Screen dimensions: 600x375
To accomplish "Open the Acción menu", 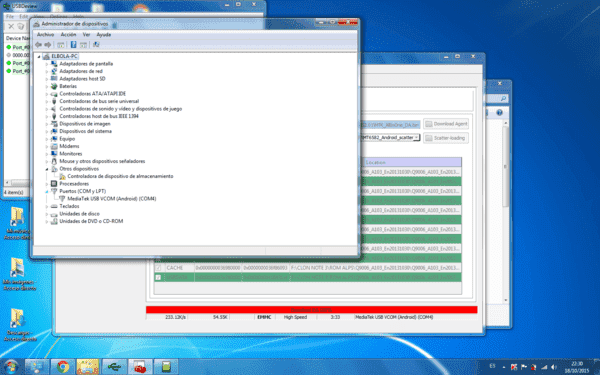I will [68, 34].
